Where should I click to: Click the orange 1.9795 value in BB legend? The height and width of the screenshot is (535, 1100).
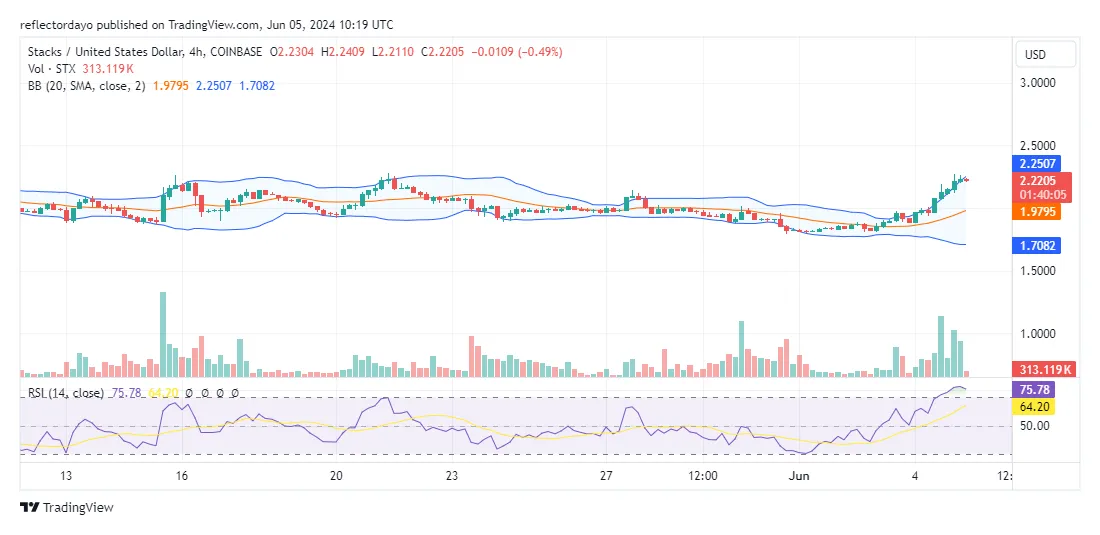pos(171,86)
